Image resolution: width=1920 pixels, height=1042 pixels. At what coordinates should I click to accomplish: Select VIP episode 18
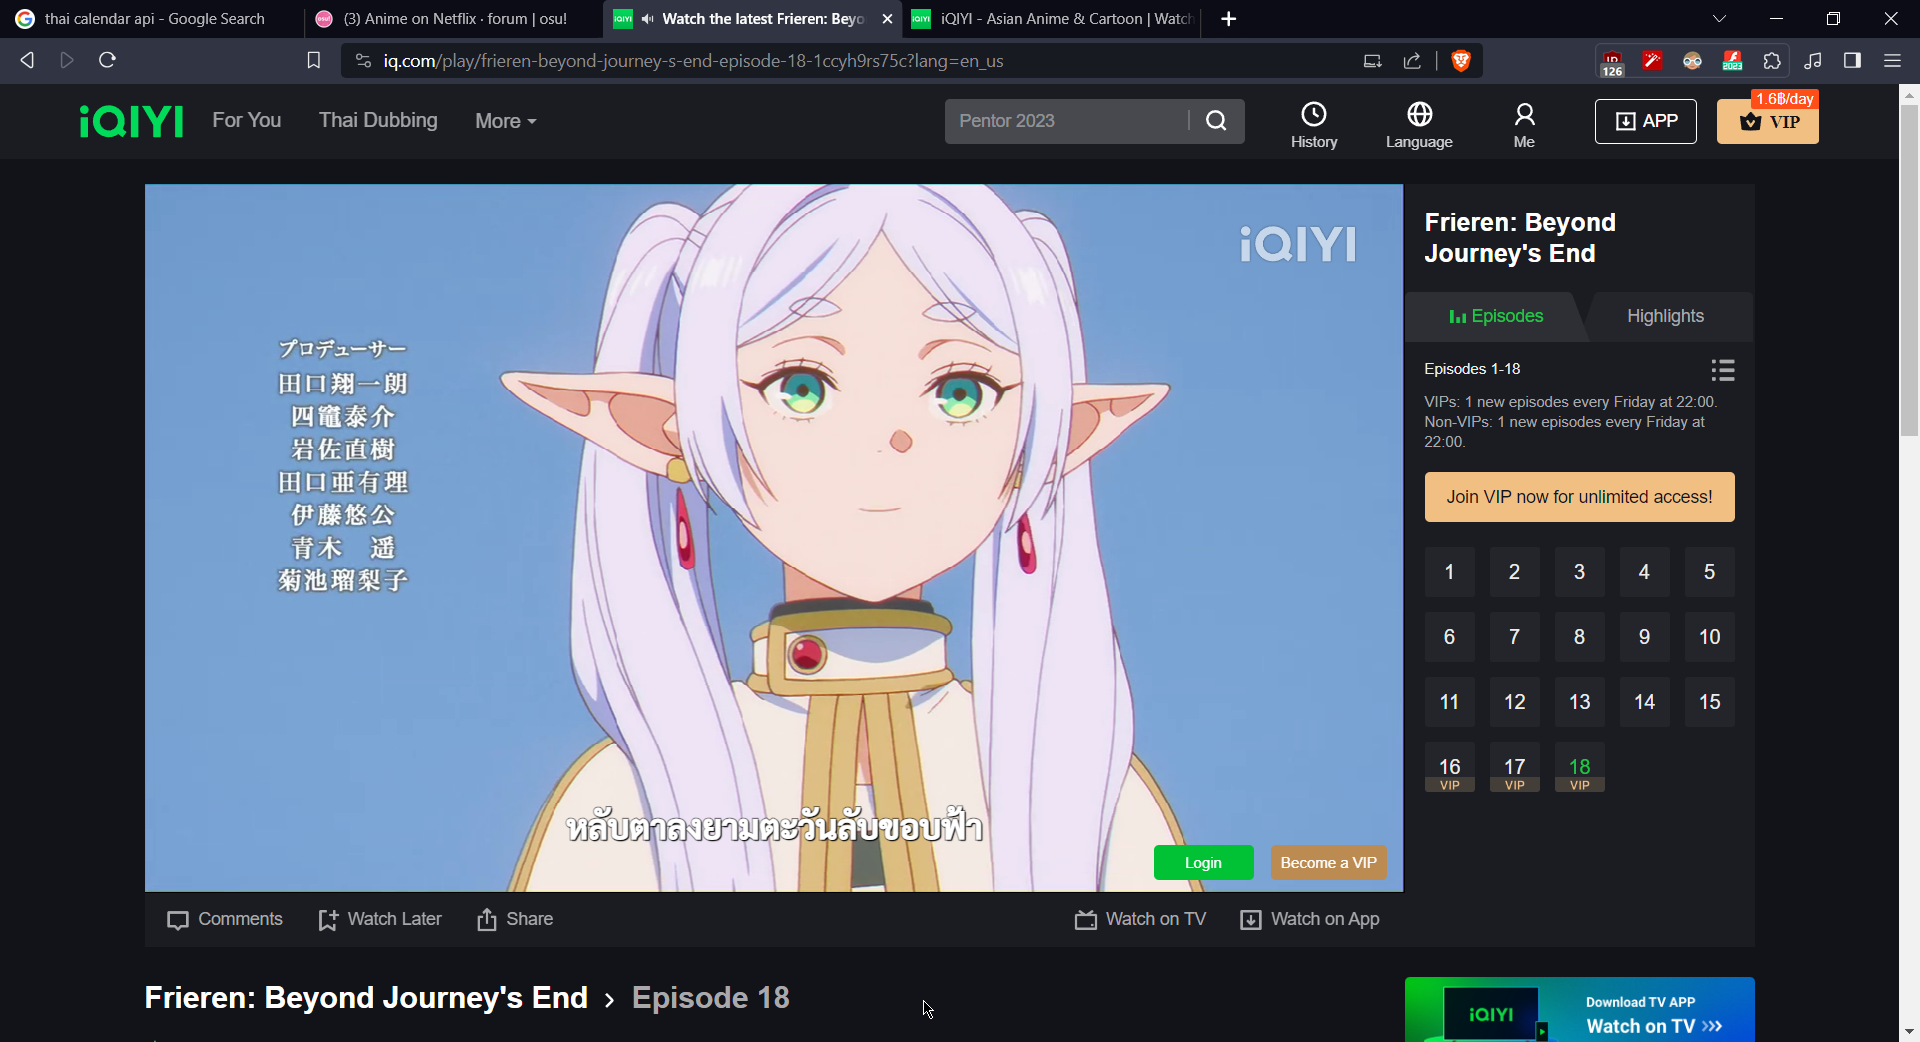pos(1579,767)
